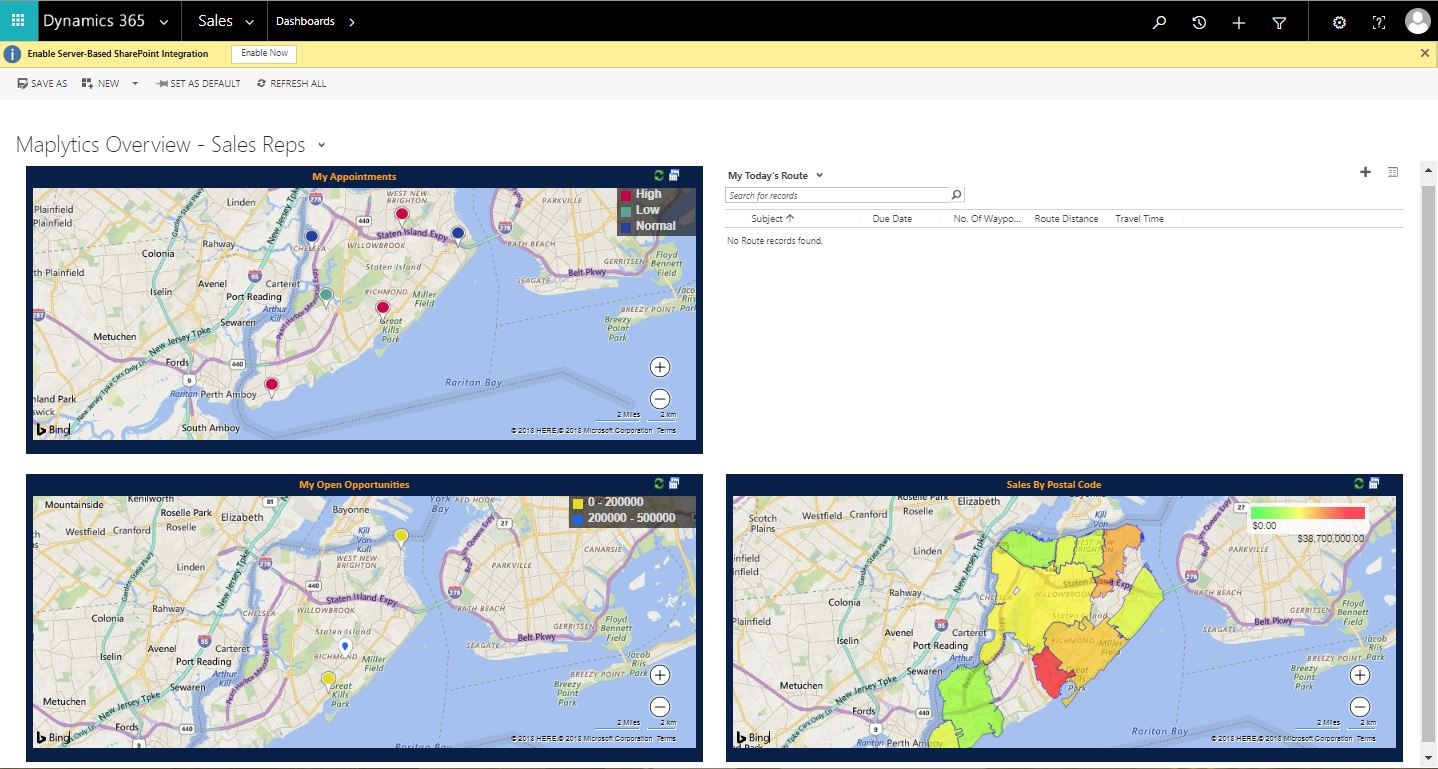
Task: Add new route record with plus icon
Action: 1365,172
